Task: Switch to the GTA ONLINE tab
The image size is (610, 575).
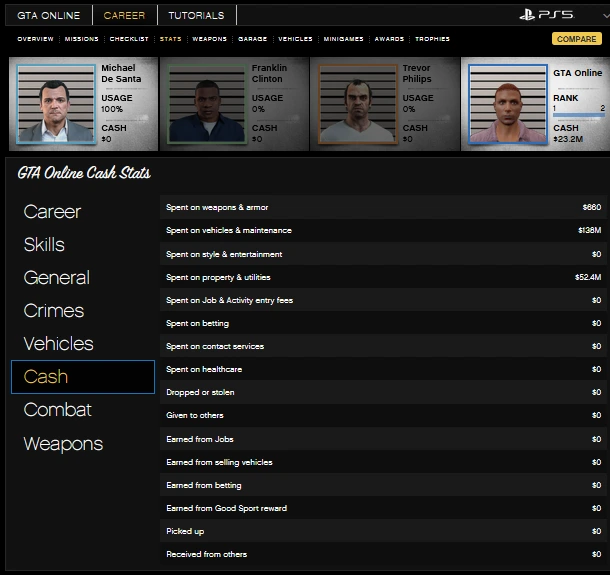Action: (x=49, y=15)
